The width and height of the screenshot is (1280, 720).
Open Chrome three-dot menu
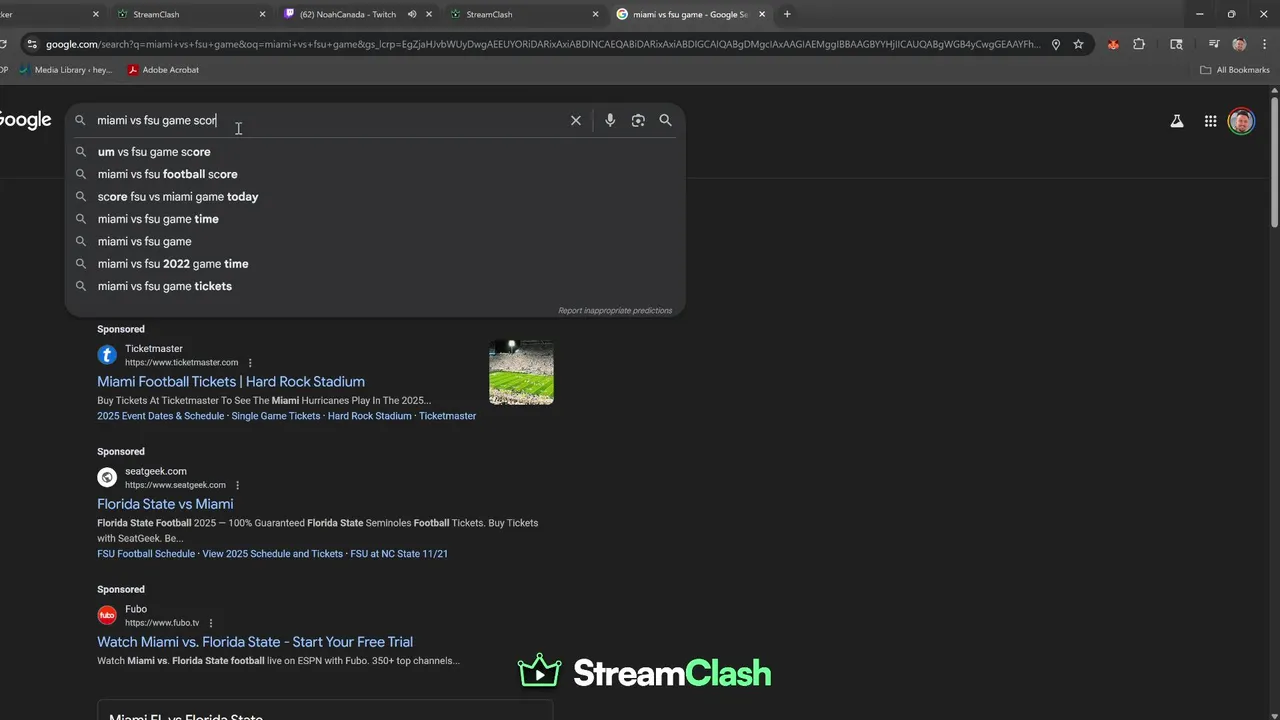[x=1265, y=44]
